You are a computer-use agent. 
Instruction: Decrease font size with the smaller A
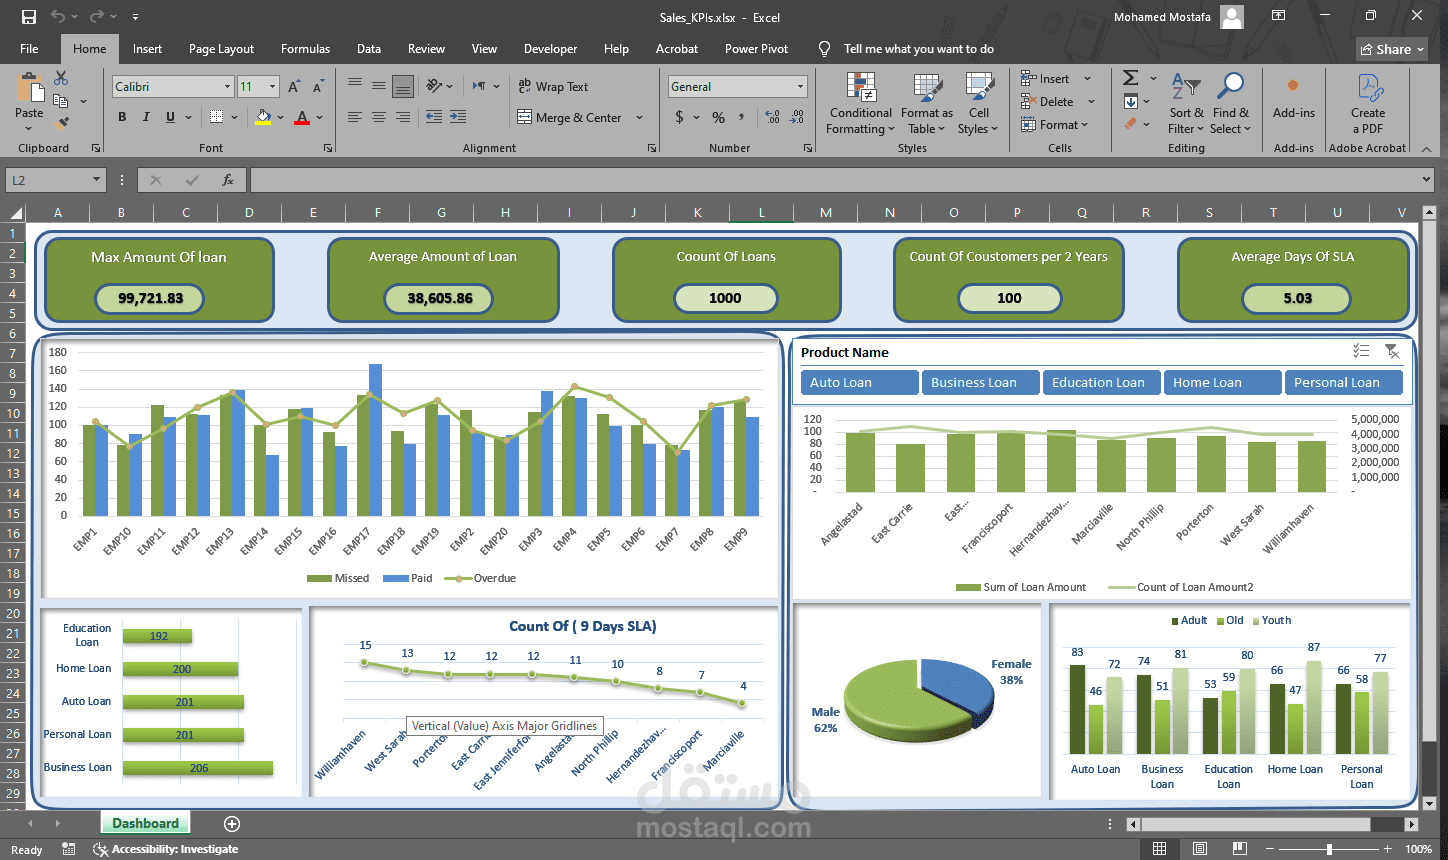(x=318, y=87)
